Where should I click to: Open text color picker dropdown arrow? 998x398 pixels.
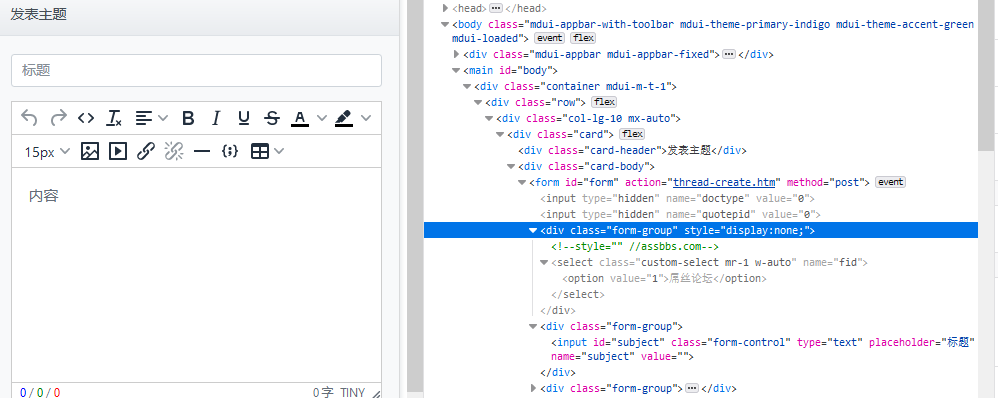pos(321,118)
